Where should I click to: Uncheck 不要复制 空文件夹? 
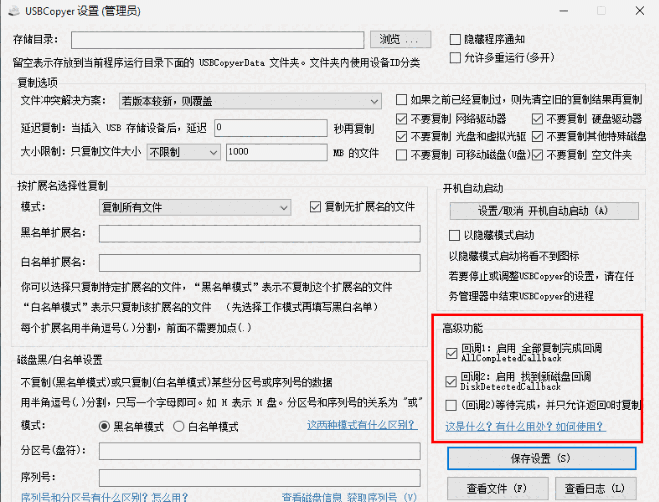point(537,155)
